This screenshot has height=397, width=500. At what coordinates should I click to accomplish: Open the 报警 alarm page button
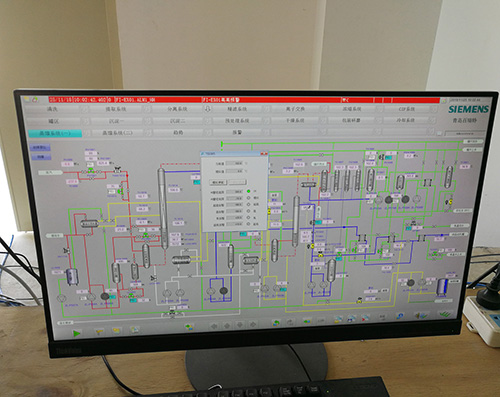point(237,132)
